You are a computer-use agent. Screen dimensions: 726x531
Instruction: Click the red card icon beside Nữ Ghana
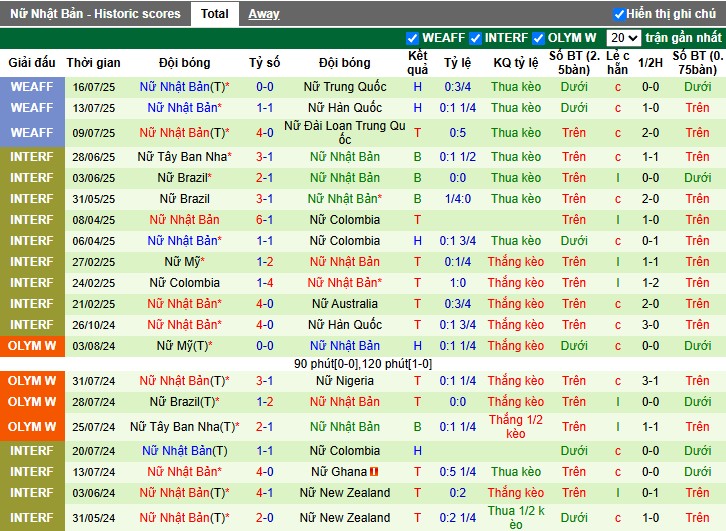(x=373, y=472)
